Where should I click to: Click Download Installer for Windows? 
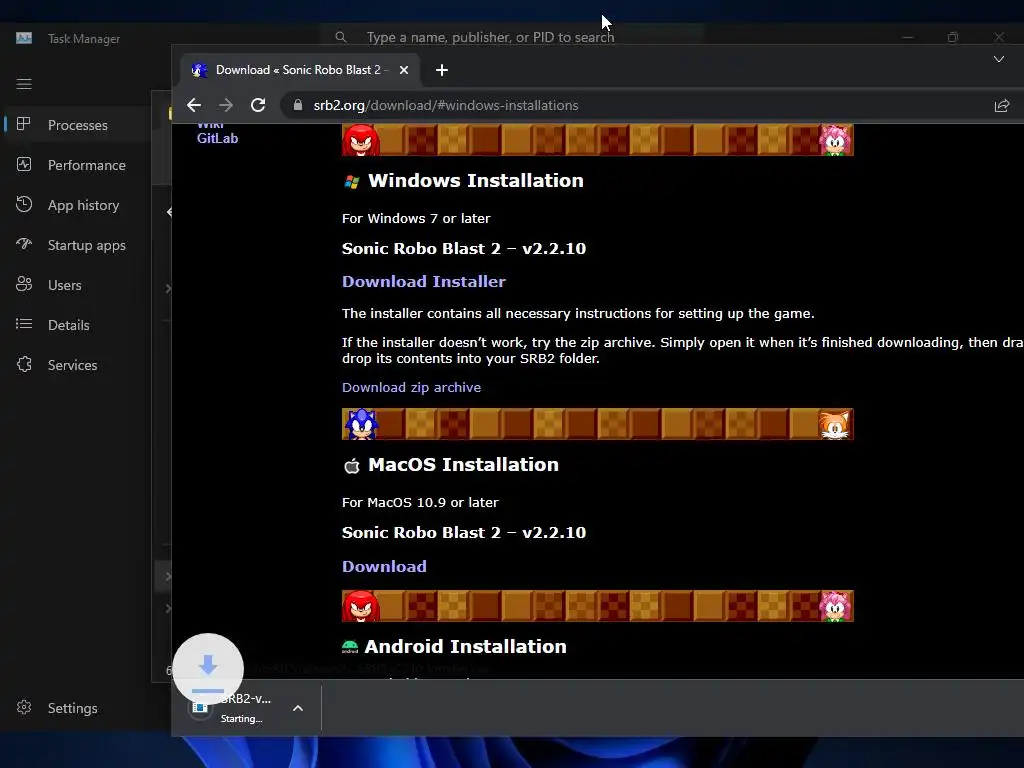click(424, 281)
